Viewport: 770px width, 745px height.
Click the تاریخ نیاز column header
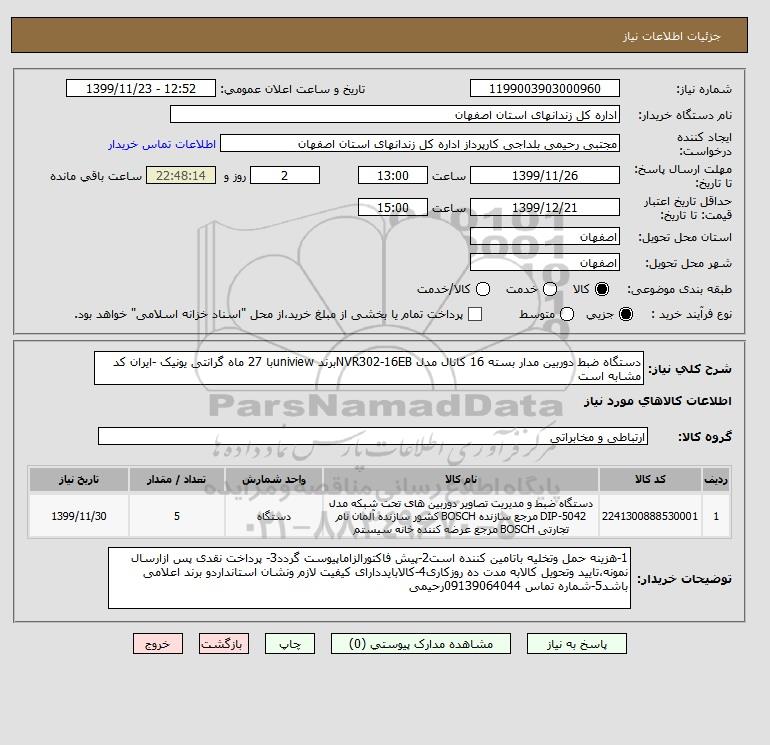pyautogui.click(x=79, y=479)
